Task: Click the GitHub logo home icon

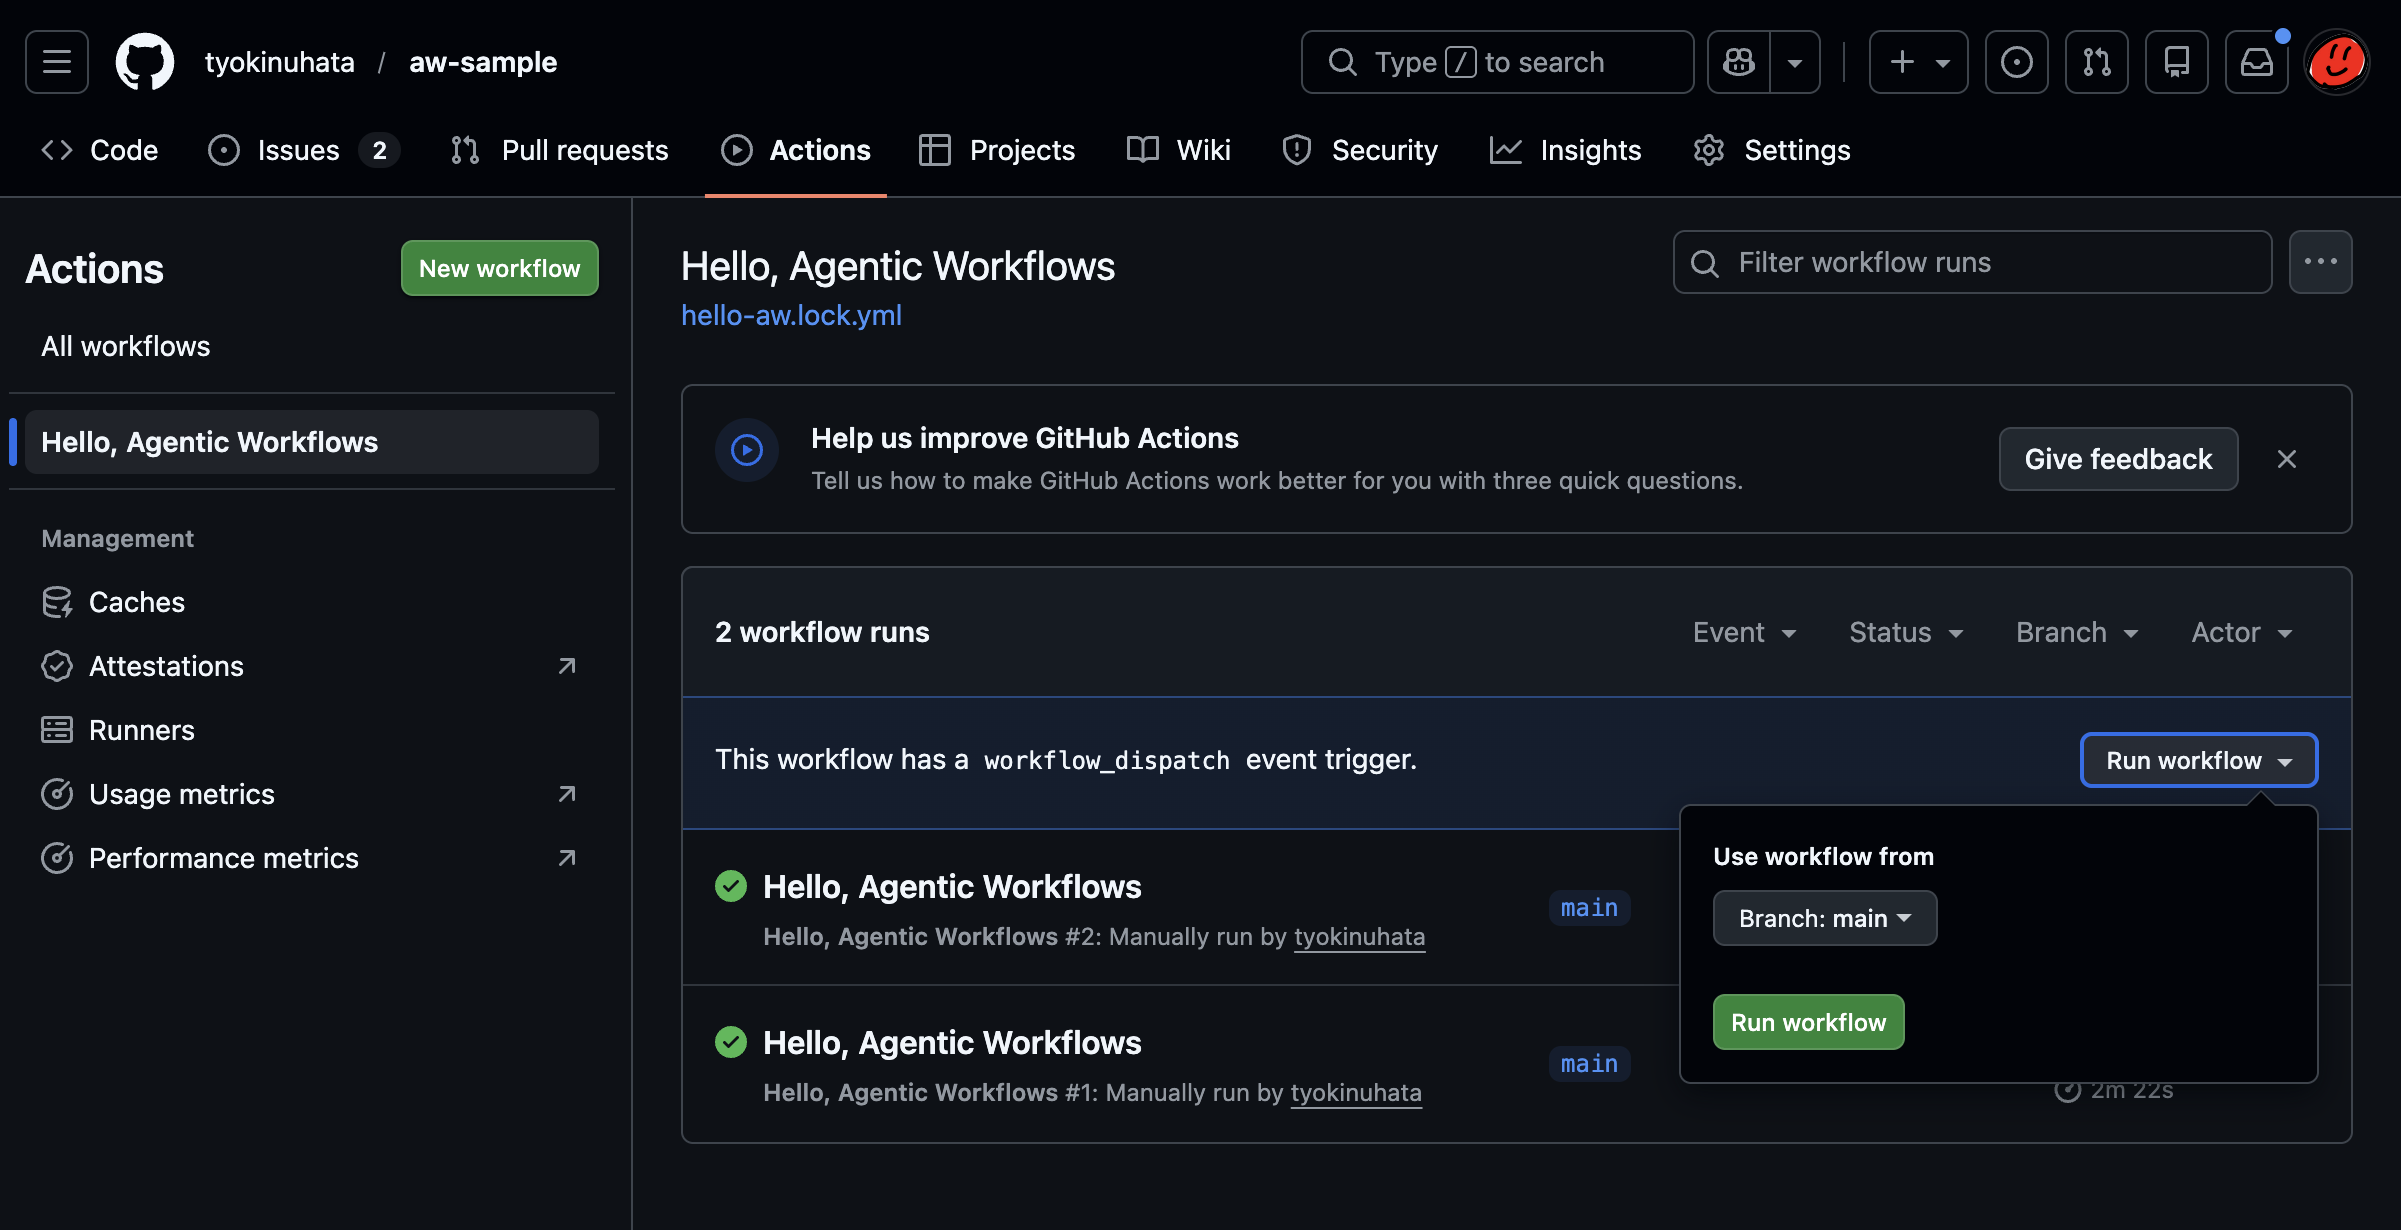Action: click(x=145, y=62)
